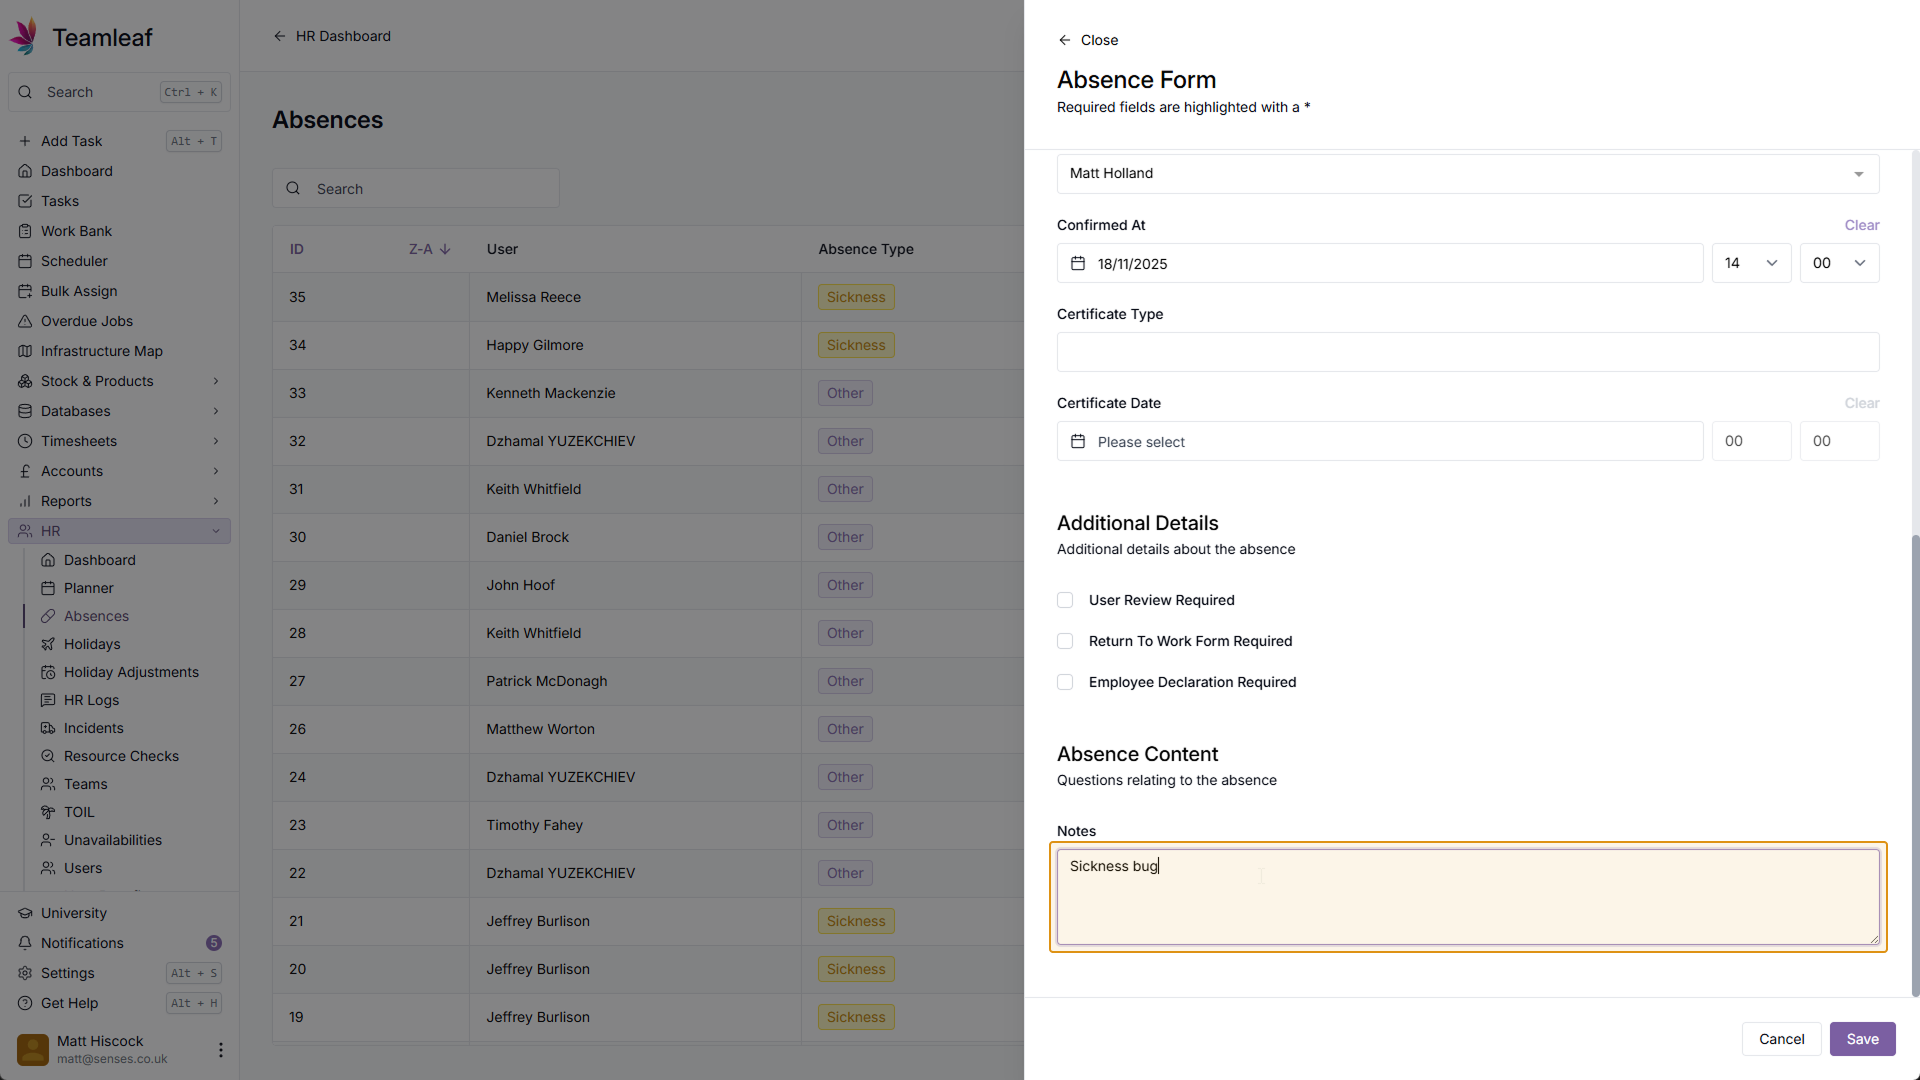Open the Holidays page in the HR menu
This screenshot has width=1920, height=1080.
tap(92, 644)
